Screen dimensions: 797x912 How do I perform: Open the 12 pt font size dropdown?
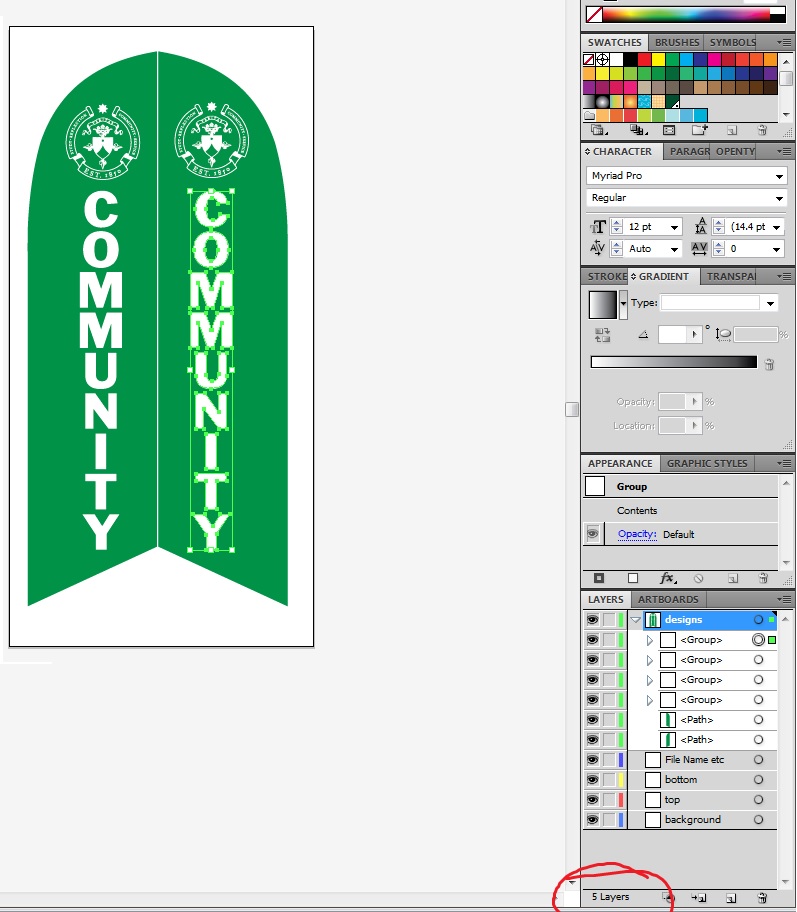(x=674, y=227)
